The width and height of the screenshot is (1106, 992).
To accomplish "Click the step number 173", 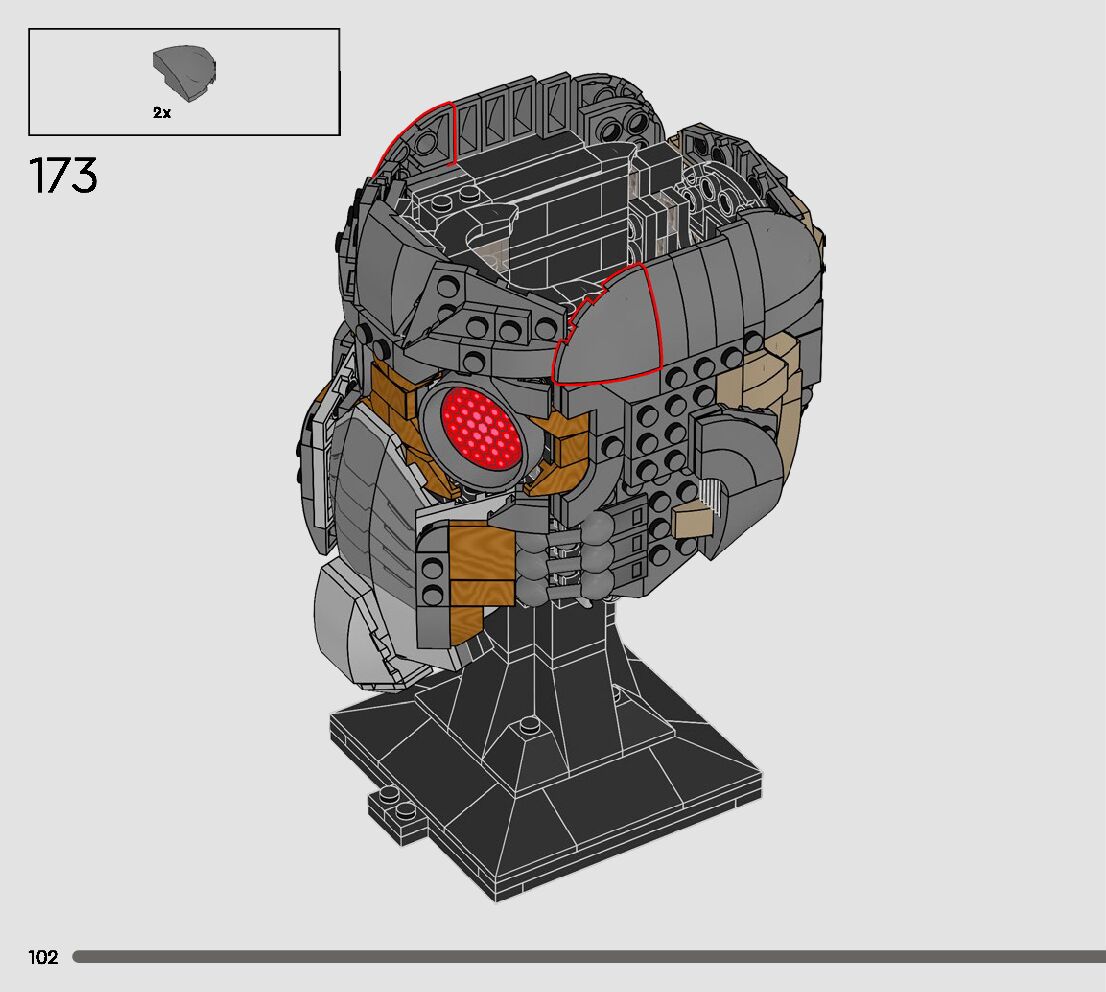I will (64, 177).
